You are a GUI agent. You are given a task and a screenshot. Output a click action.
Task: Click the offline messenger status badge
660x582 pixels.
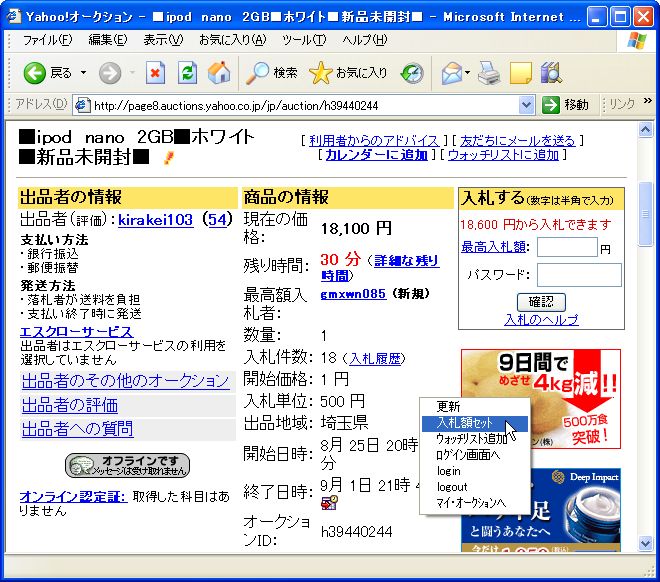click(x=128, y=465)
